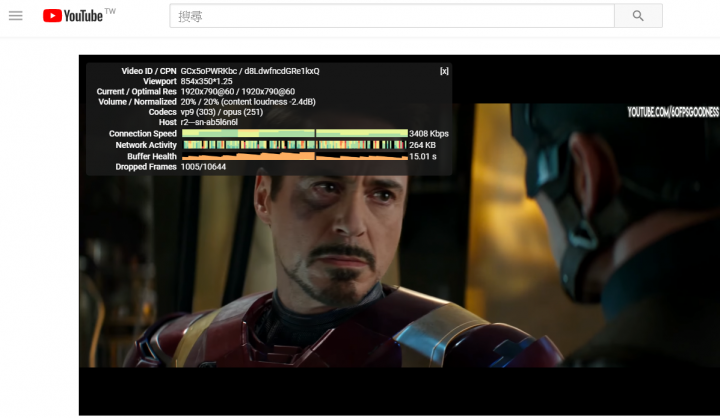Click the Dropped Frames value 1005/10644
Image resolution: width=720 pixels, height=418 pixels.
203,167
